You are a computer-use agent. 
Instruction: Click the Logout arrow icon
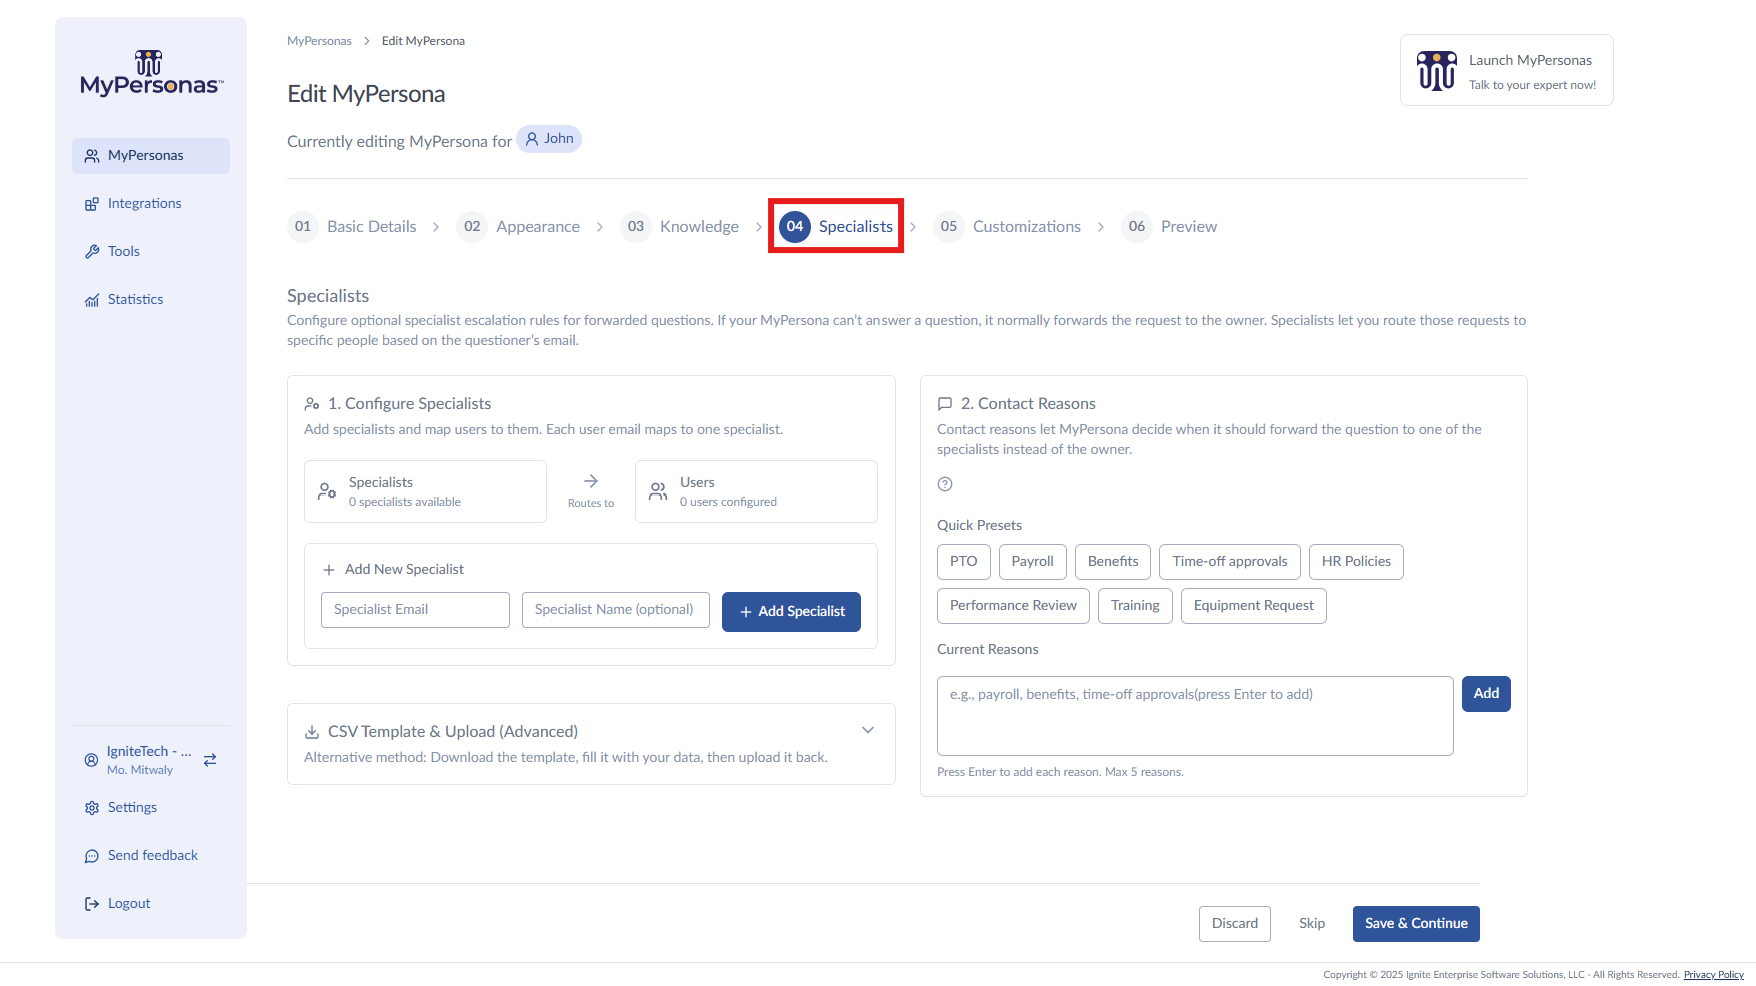click(x=92, y=904)
